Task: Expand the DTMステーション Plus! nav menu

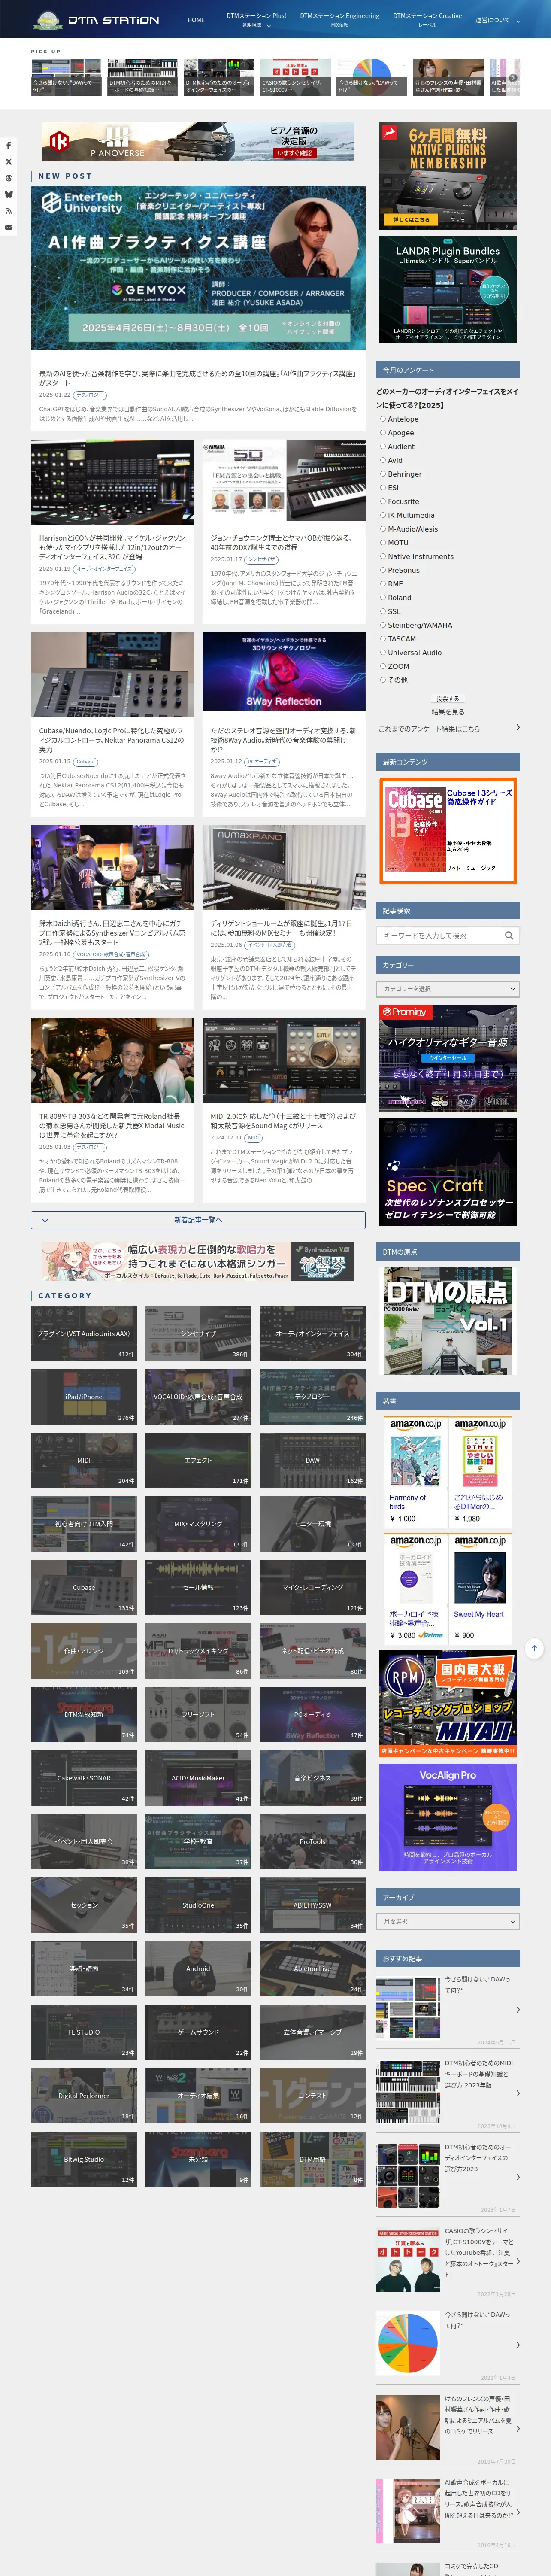Action: point(256,20)
